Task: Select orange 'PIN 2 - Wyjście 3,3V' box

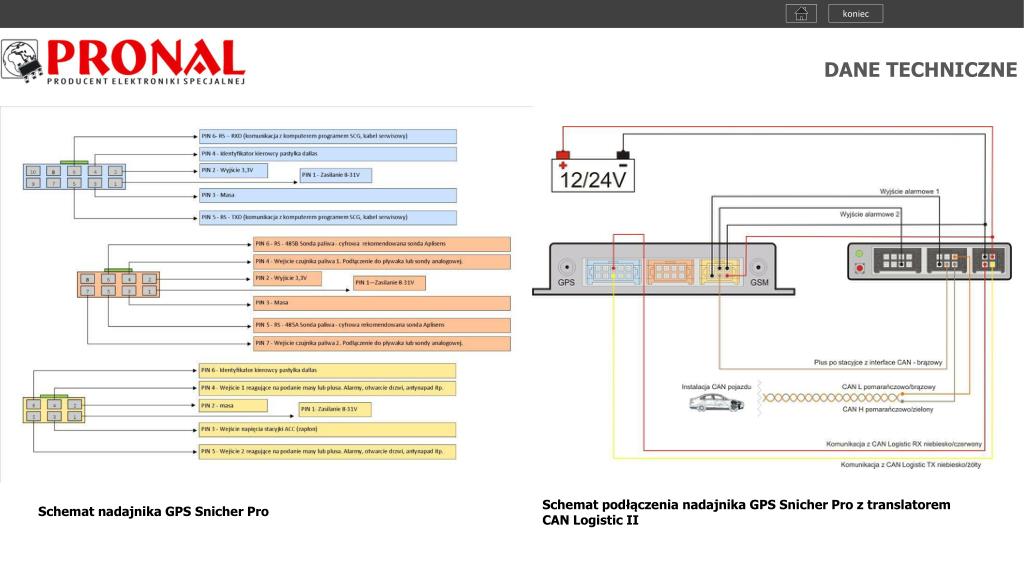Action: (287, 278)
